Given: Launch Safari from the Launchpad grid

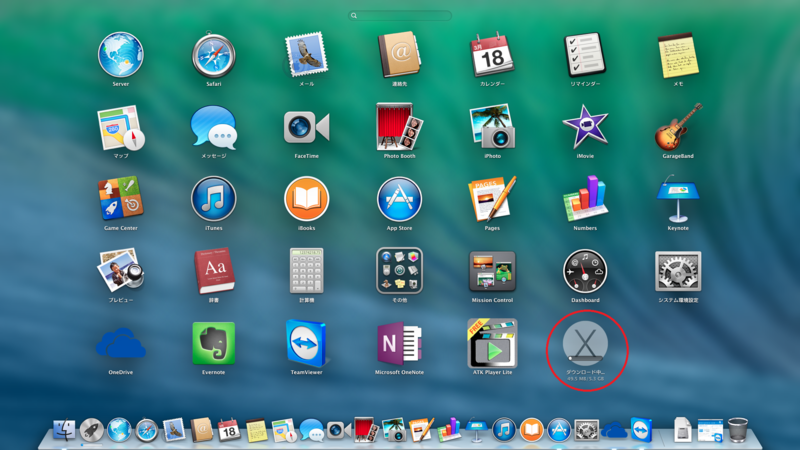Looking at the screenshot, I should pyautogui.click(x=213, y=55).
